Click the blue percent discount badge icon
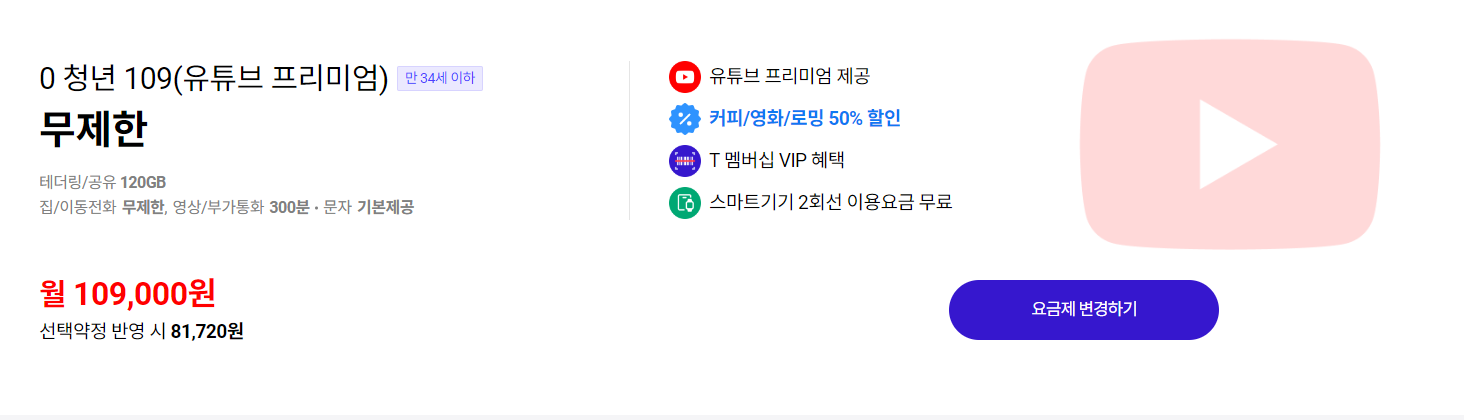The height and width of the screenshot is (420, 1464). coord(684,118)
